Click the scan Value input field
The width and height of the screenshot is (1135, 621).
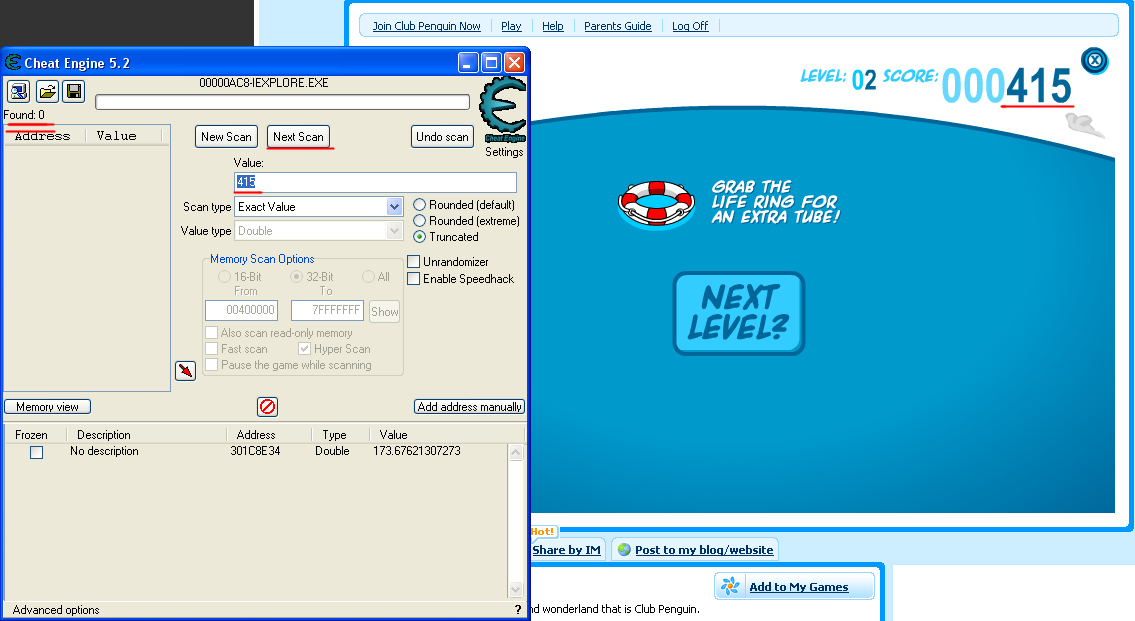[375, 182]
